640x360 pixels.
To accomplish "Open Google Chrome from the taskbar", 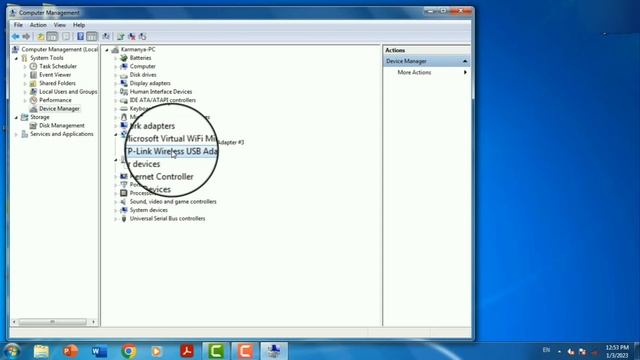I will 129,351.
